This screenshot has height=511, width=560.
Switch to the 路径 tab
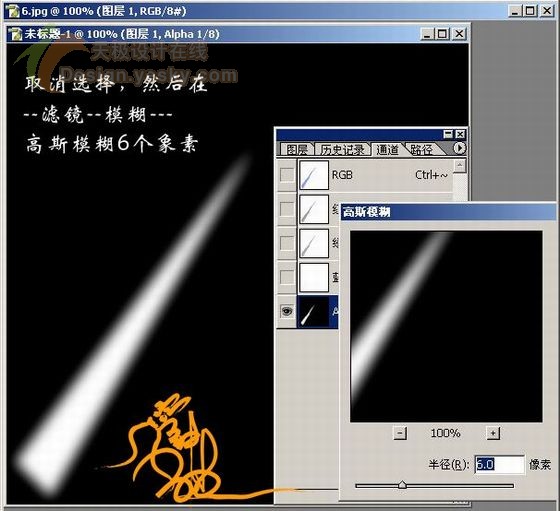pyautogui.click(x=422, y=149)
